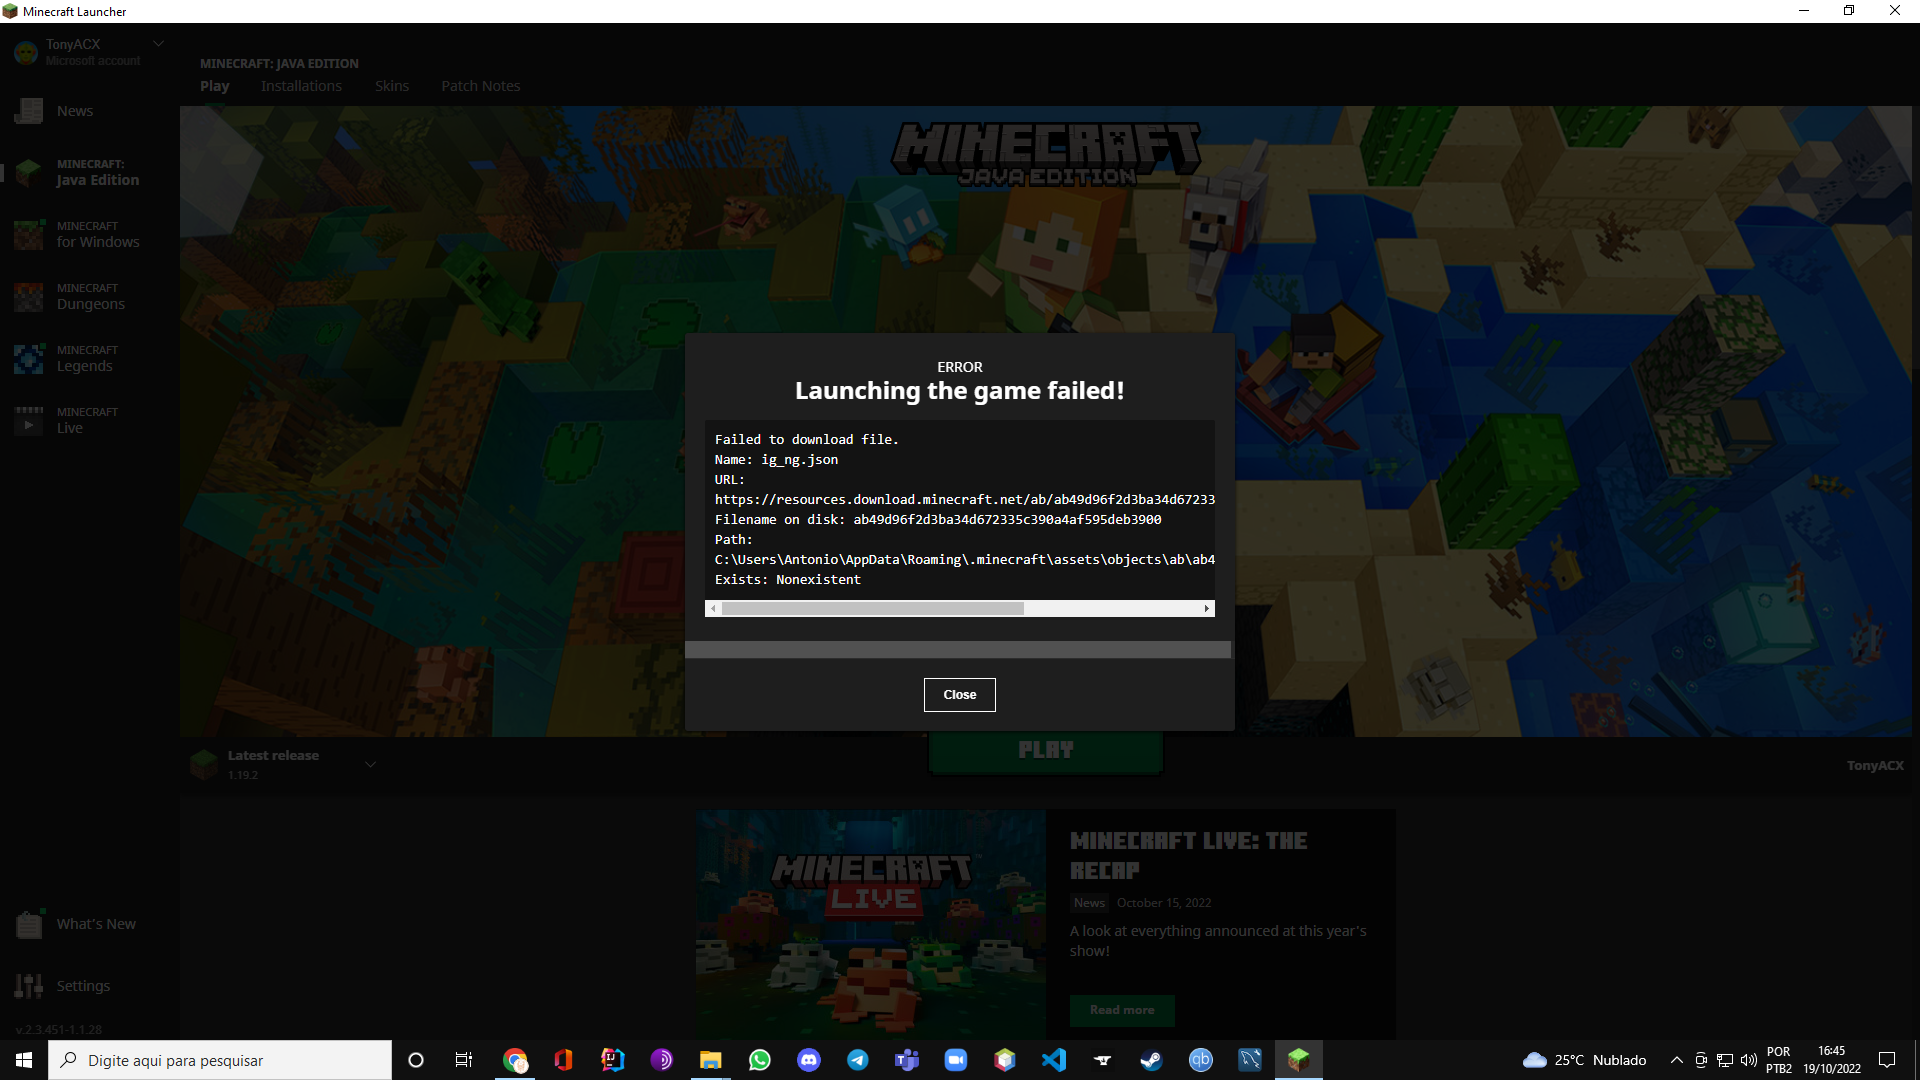Open Minecraft Legends sidebar icon
1920x1080 pixels.
[29, 358]
